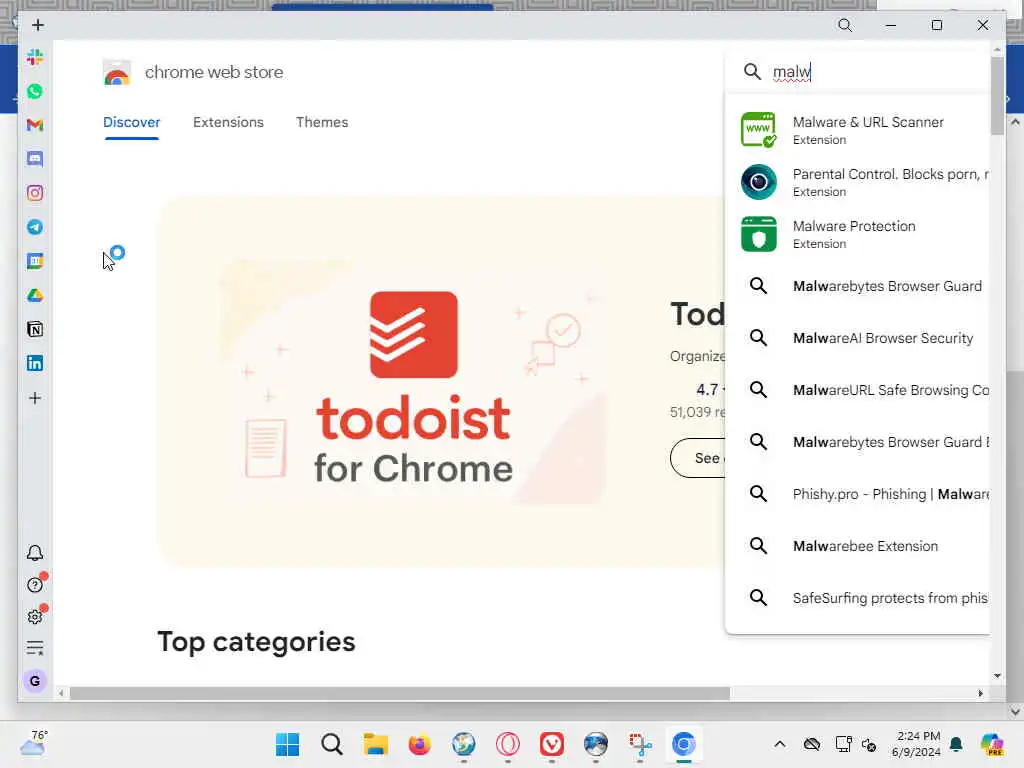Open LinkedIn sidebar app
The height and width of the screenshot is (768, 1024).
[x=35, y=363]
